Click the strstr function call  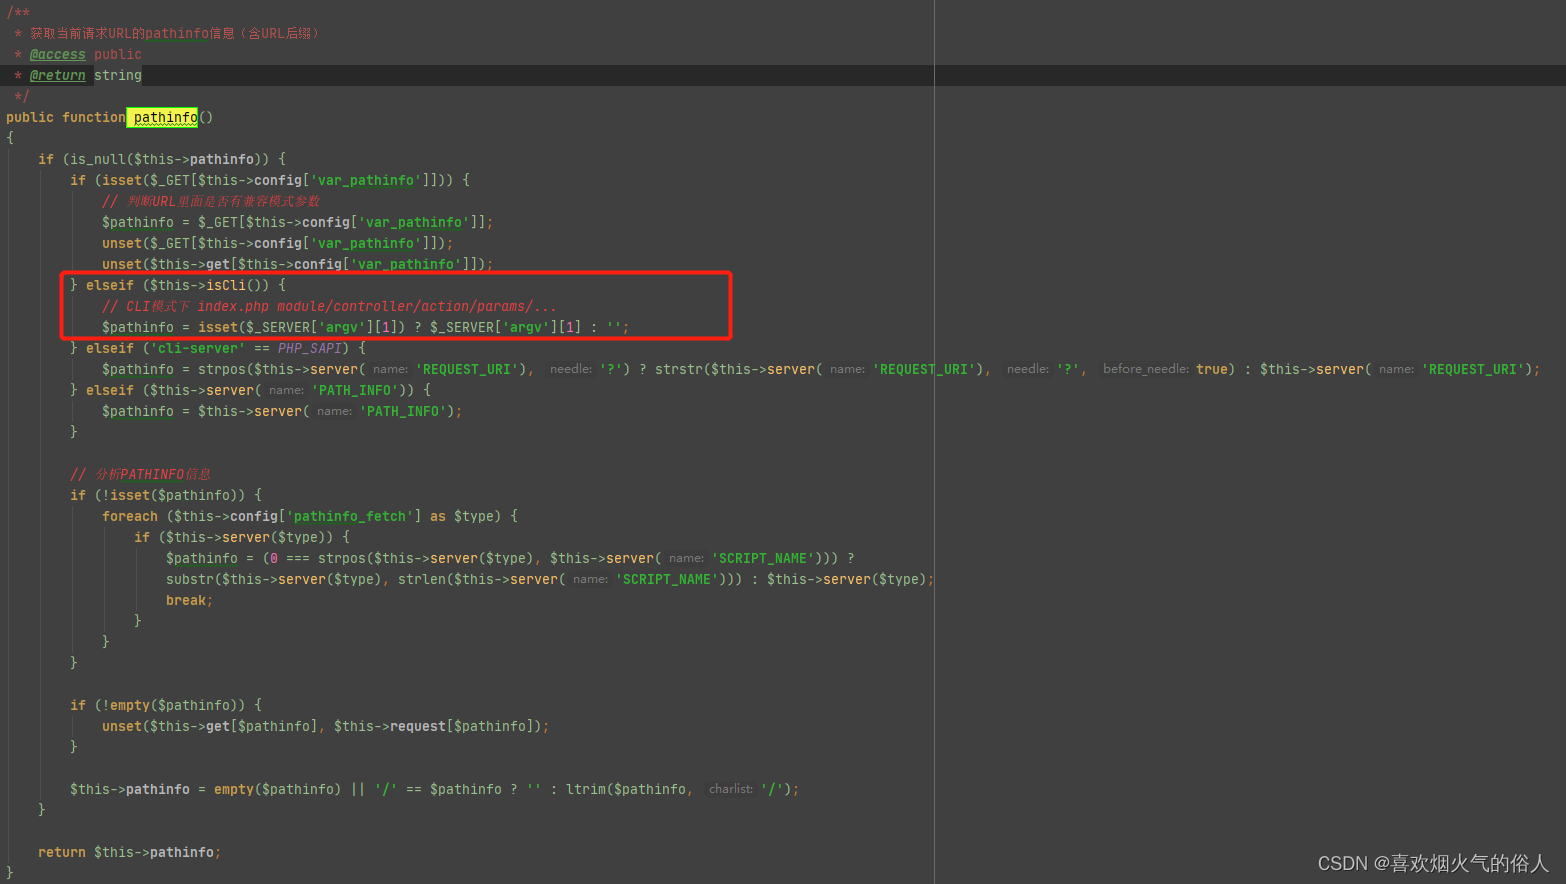pyautogui.click(x=679, y=369)
